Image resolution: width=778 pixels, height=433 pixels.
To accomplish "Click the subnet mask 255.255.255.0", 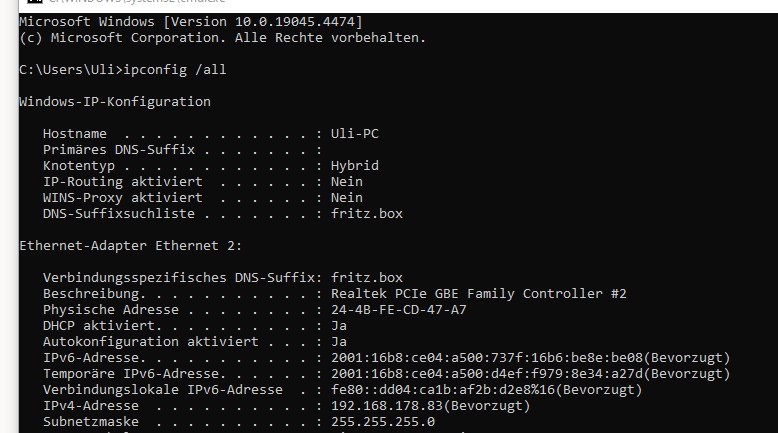I will (x=383, y=422).
